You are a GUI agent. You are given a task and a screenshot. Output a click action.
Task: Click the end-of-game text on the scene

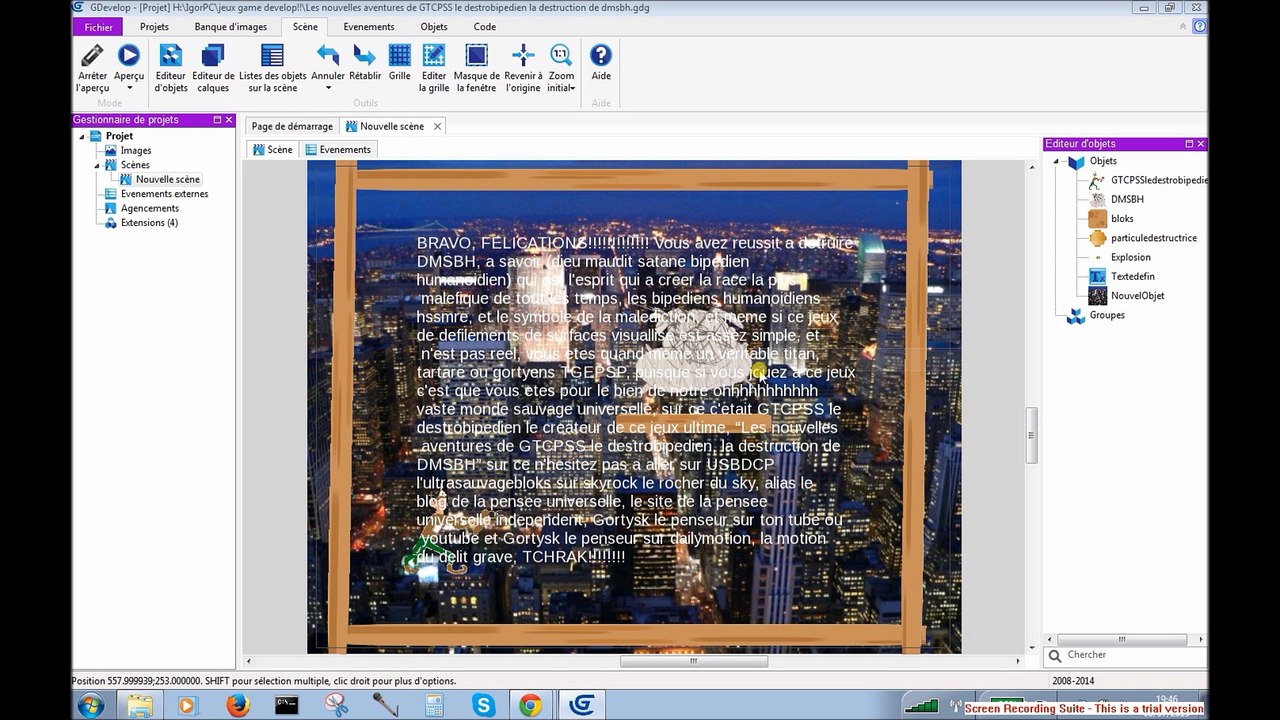click(x=636, y=400)
